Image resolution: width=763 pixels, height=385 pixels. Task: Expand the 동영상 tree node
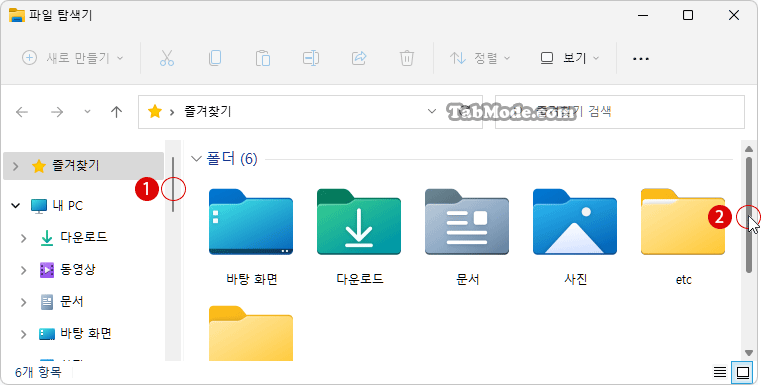tap(23, 270)
